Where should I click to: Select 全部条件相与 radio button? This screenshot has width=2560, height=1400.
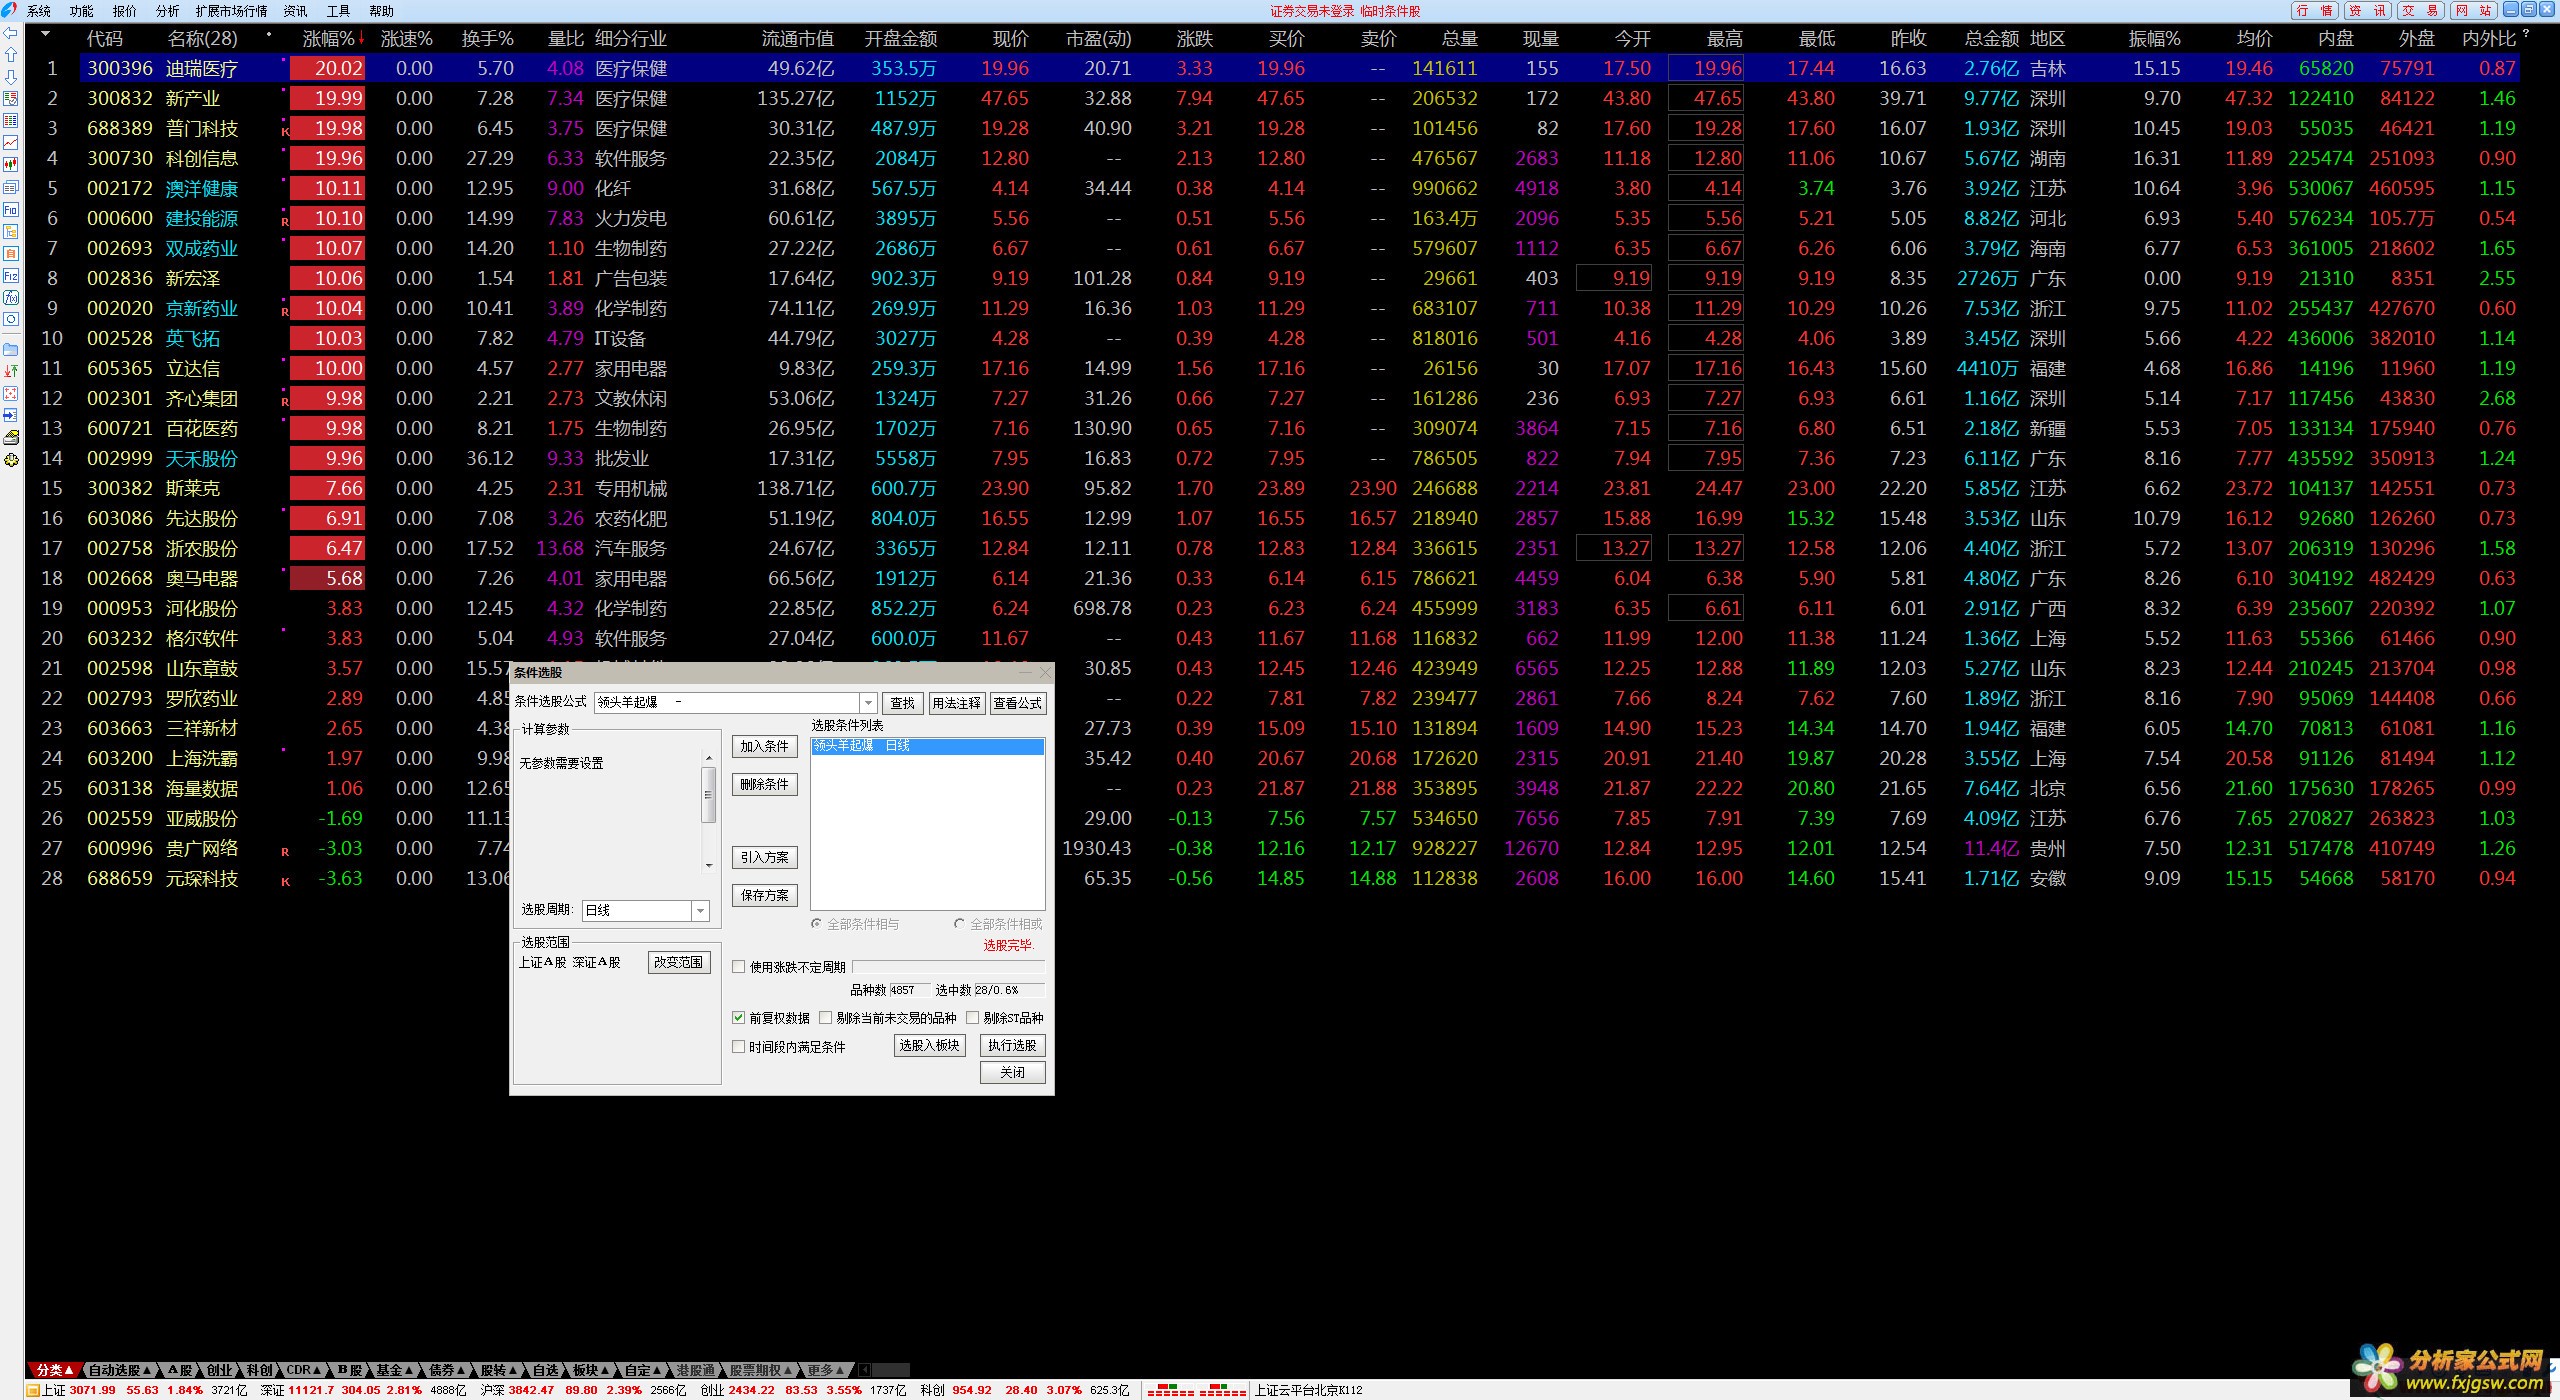817,924
